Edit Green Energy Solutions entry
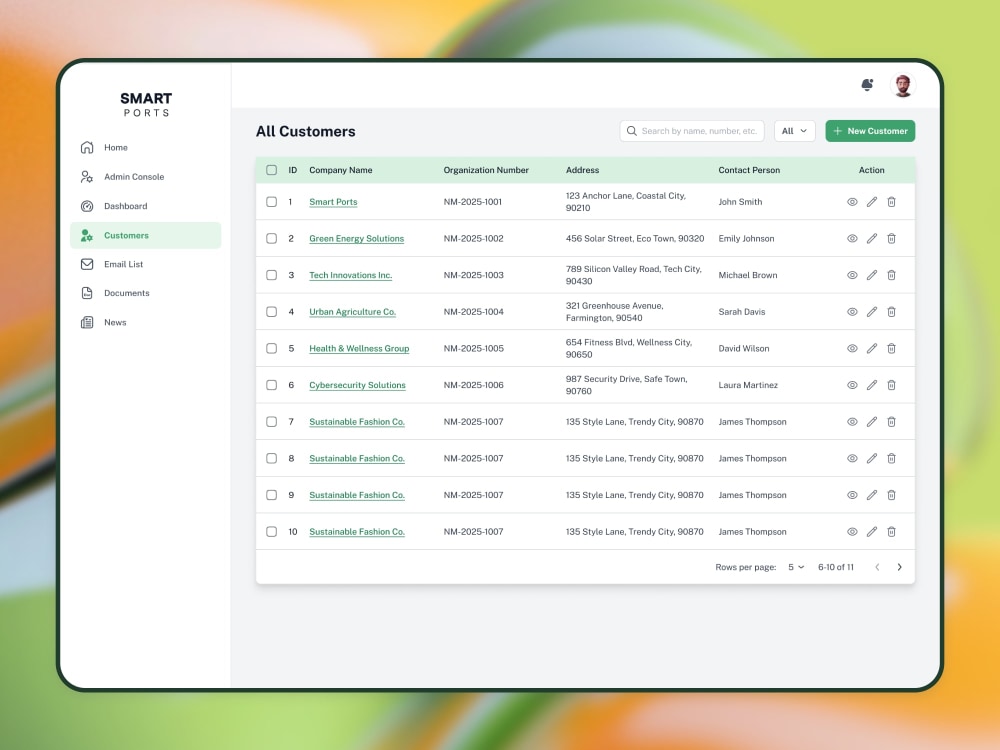The width and height of the screenshot is (1000, 750). 872,239
